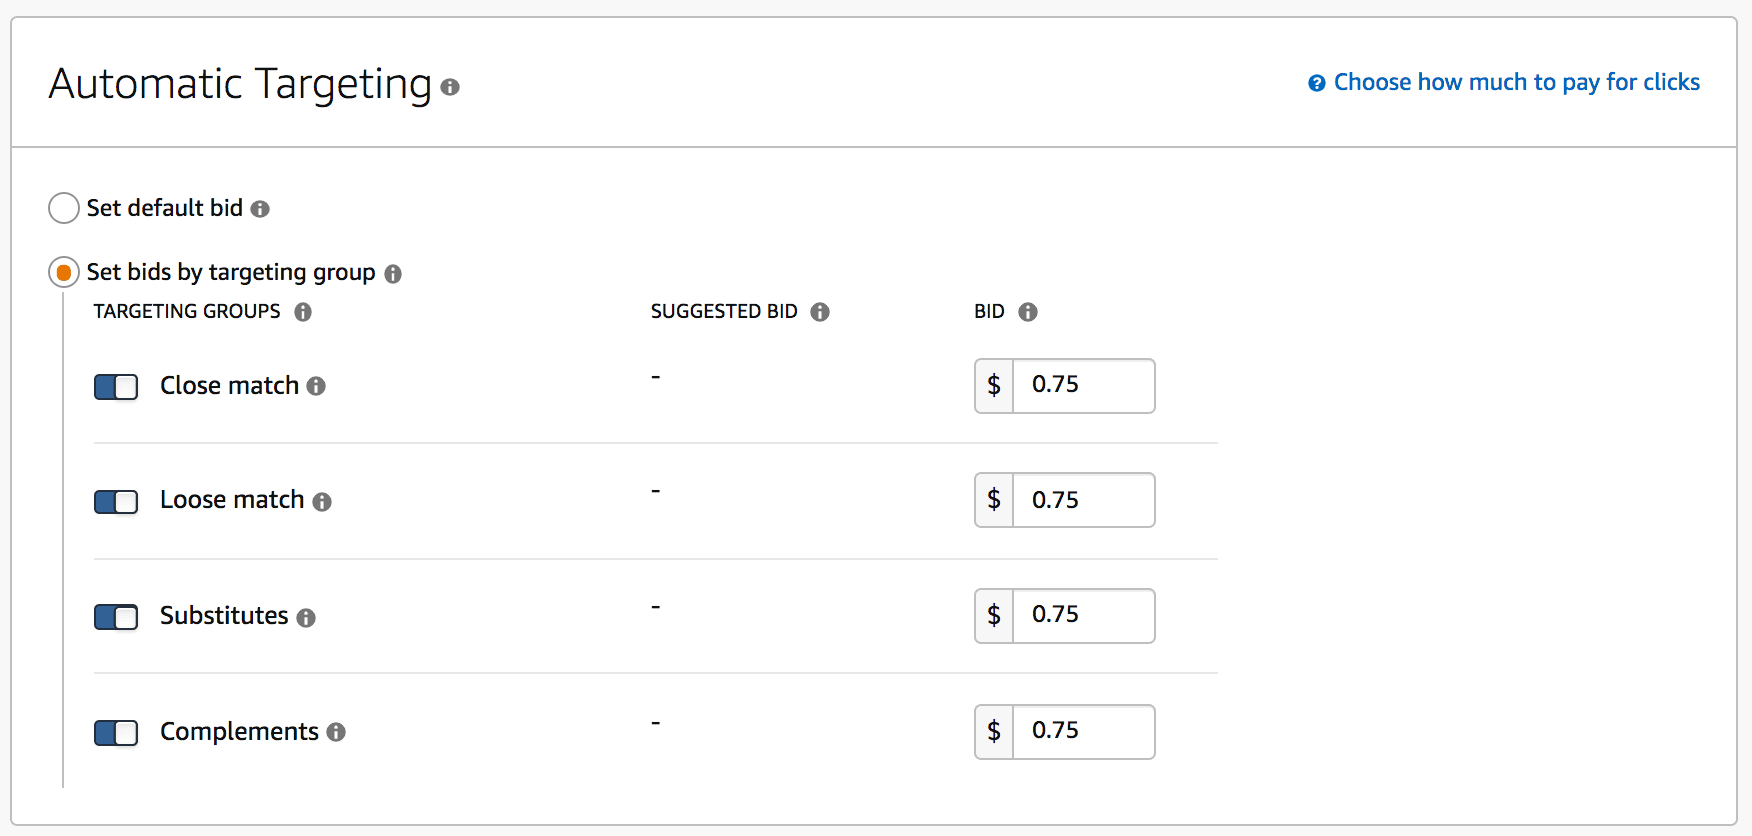Click the TARGETING GROUPS info icon
This screenshot has width=1752, height=836.
tap(302, 312)
